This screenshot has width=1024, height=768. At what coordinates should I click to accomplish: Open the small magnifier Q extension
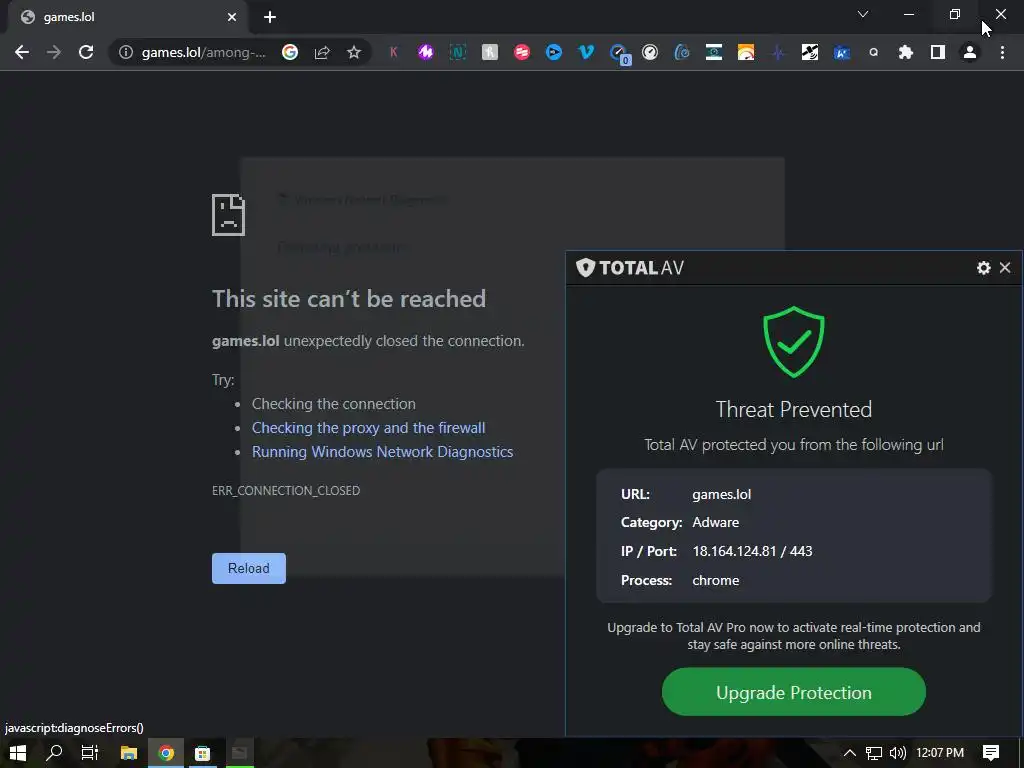874,52
